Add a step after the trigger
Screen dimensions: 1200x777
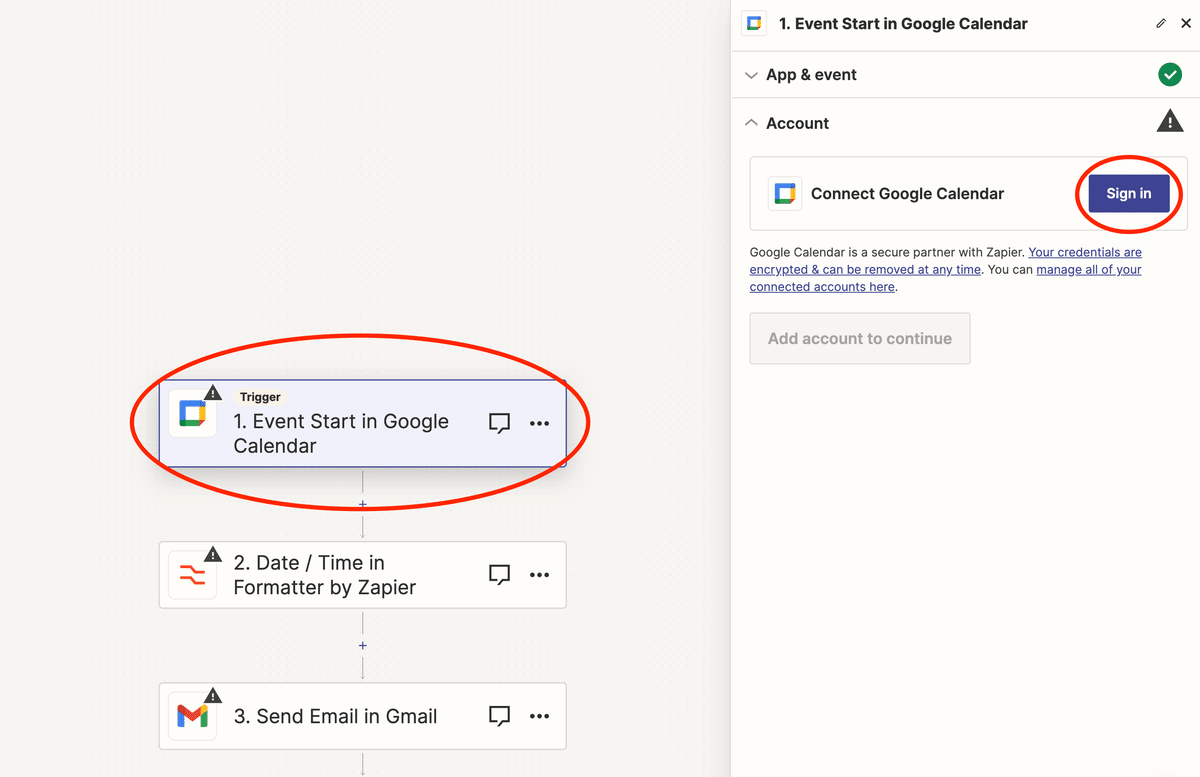[363, 504]
